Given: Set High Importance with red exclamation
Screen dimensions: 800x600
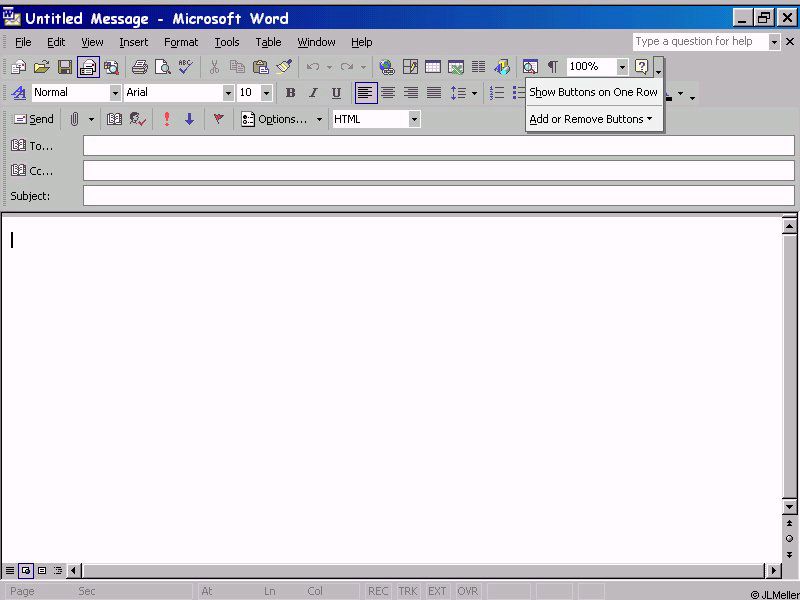Looking at the screenshot, I should click(166, 119).
